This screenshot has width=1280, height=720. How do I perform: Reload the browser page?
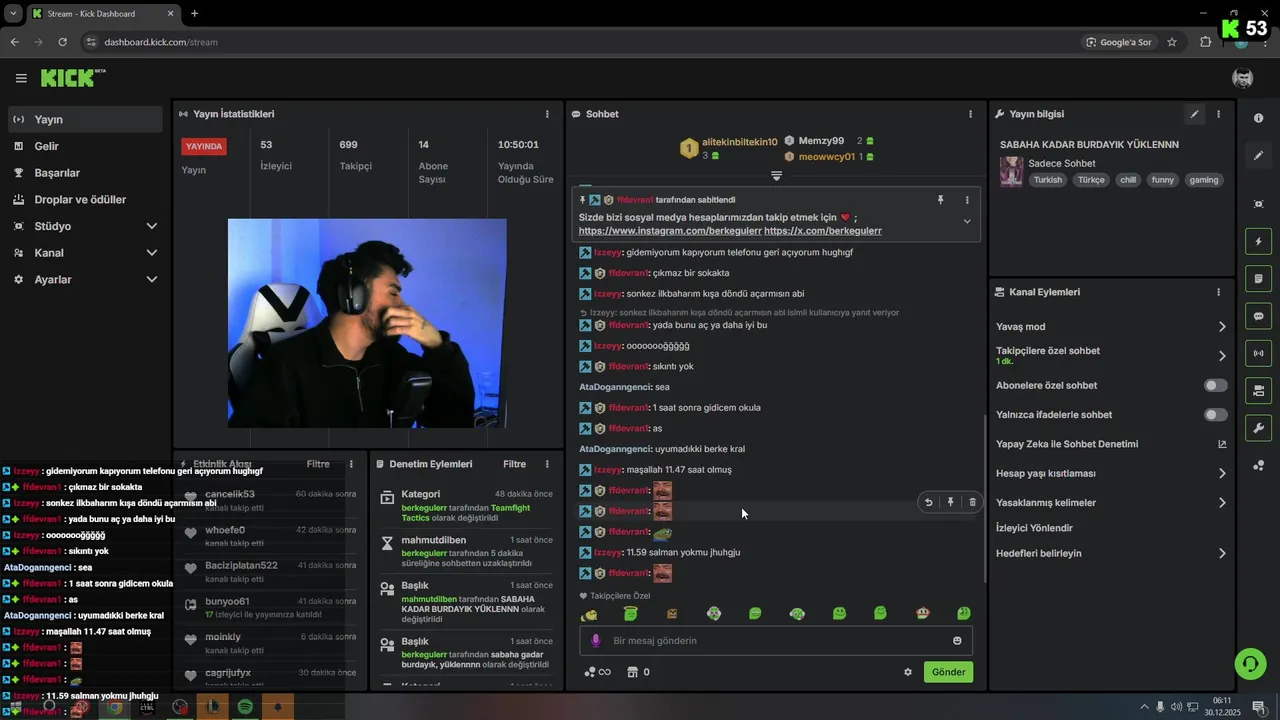(x=62, y=42)
